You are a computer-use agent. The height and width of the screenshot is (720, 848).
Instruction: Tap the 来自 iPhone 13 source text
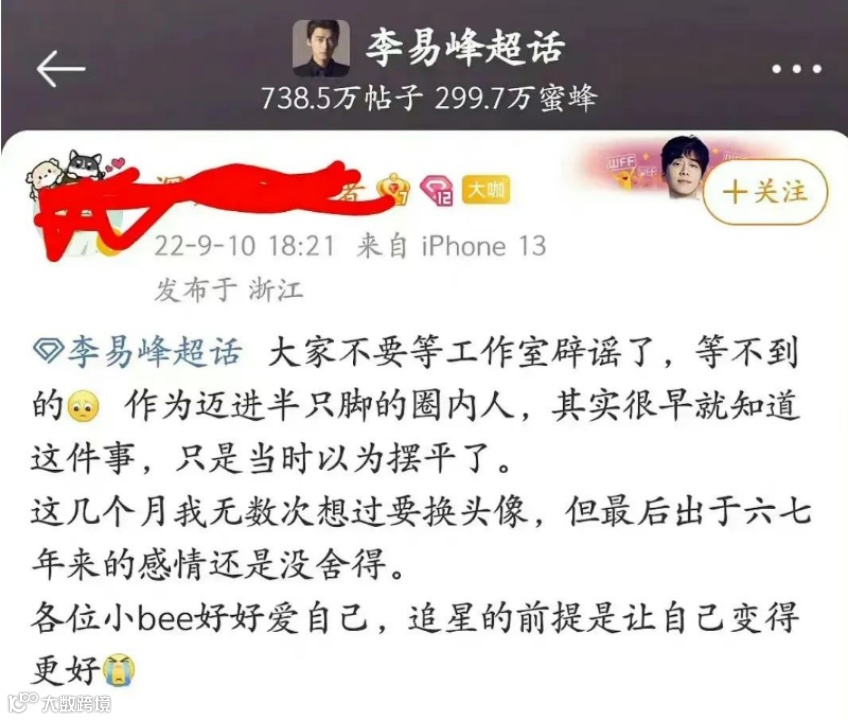pos(451,246)
